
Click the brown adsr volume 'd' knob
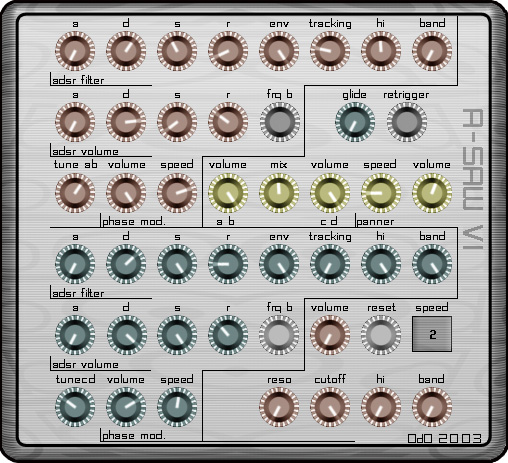tap(126, 122)
